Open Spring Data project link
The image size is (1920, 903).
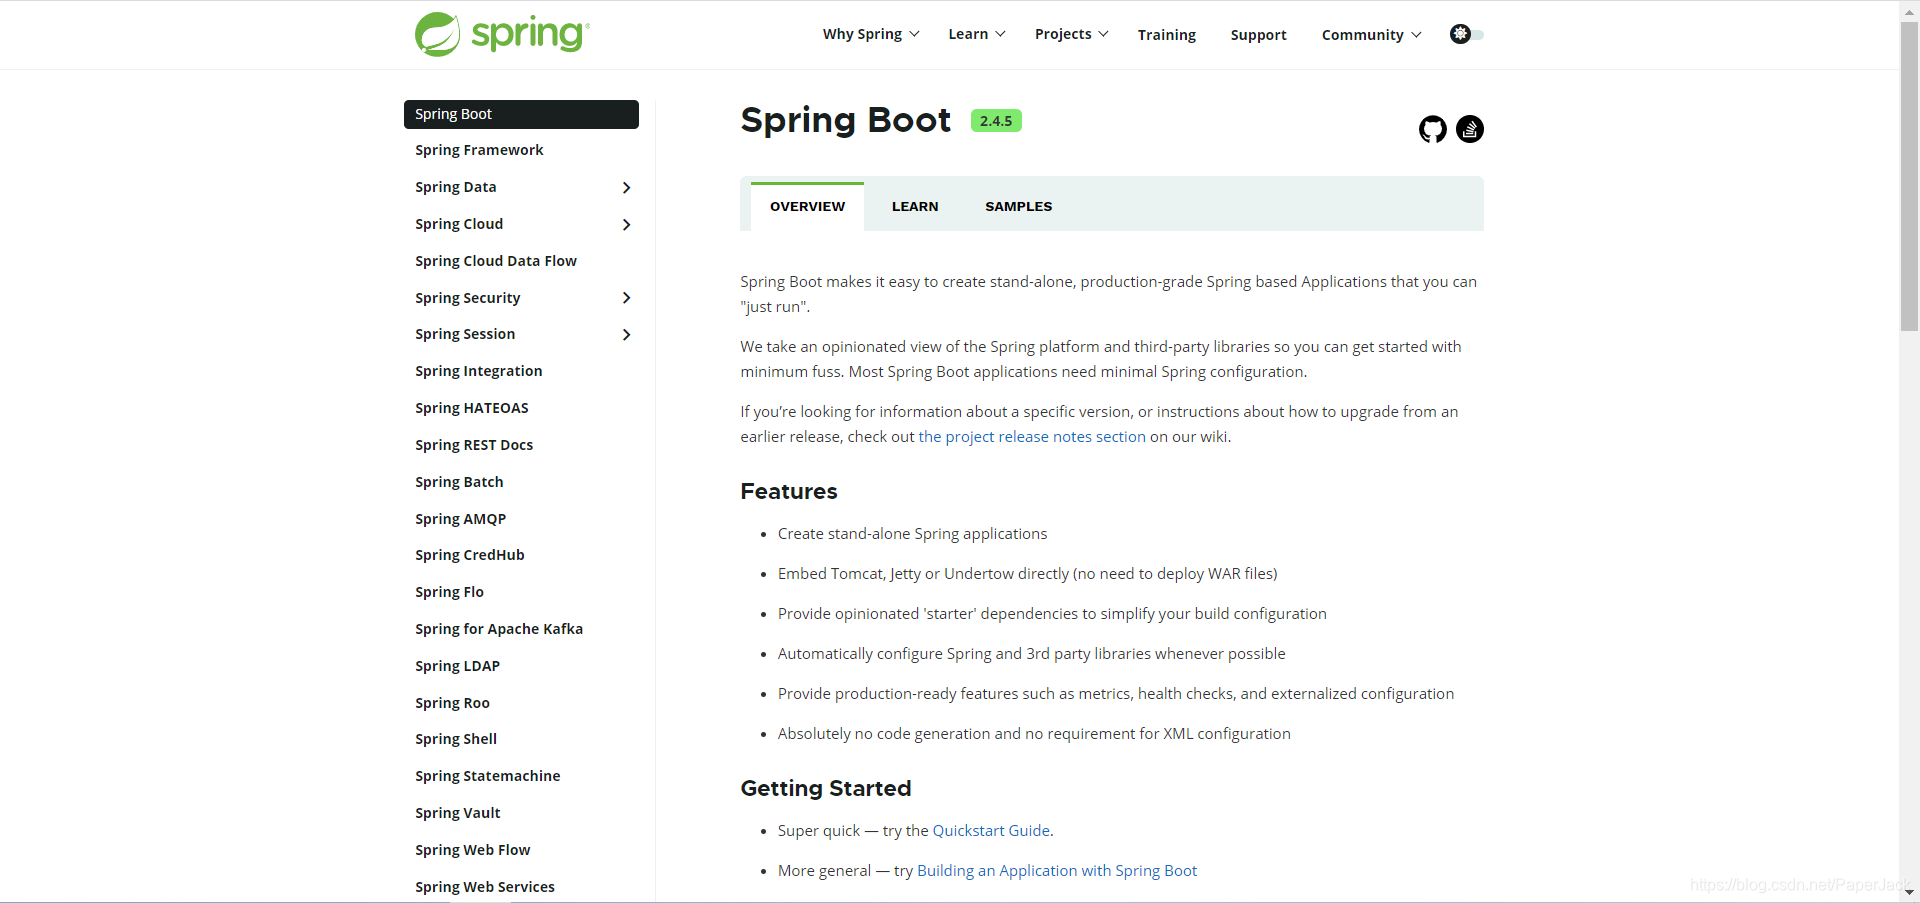pyautogui.click(x=456, y=187)
